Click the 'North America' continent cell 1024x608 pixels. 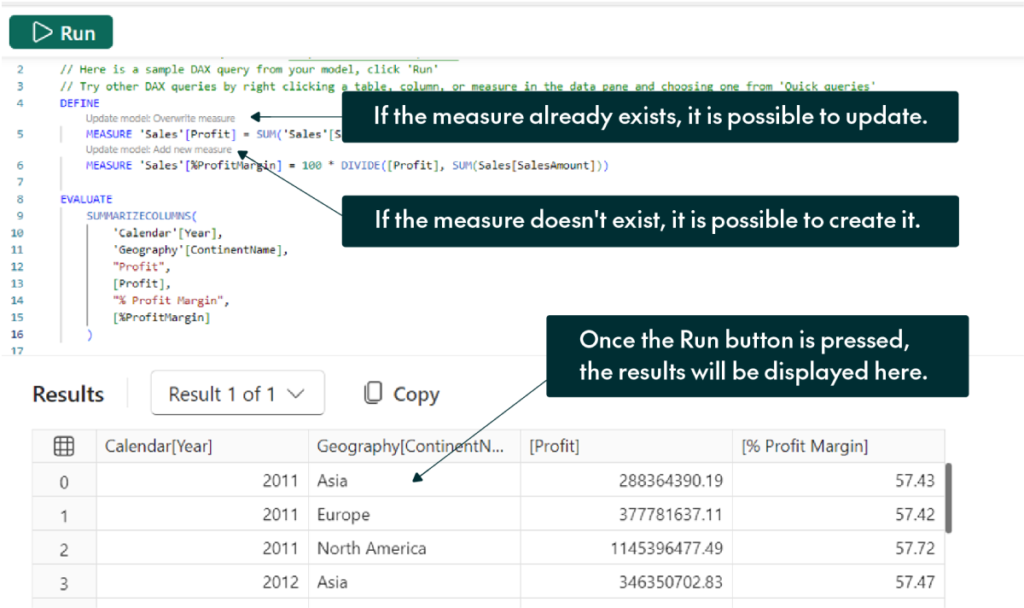click(x=371, y=549)
